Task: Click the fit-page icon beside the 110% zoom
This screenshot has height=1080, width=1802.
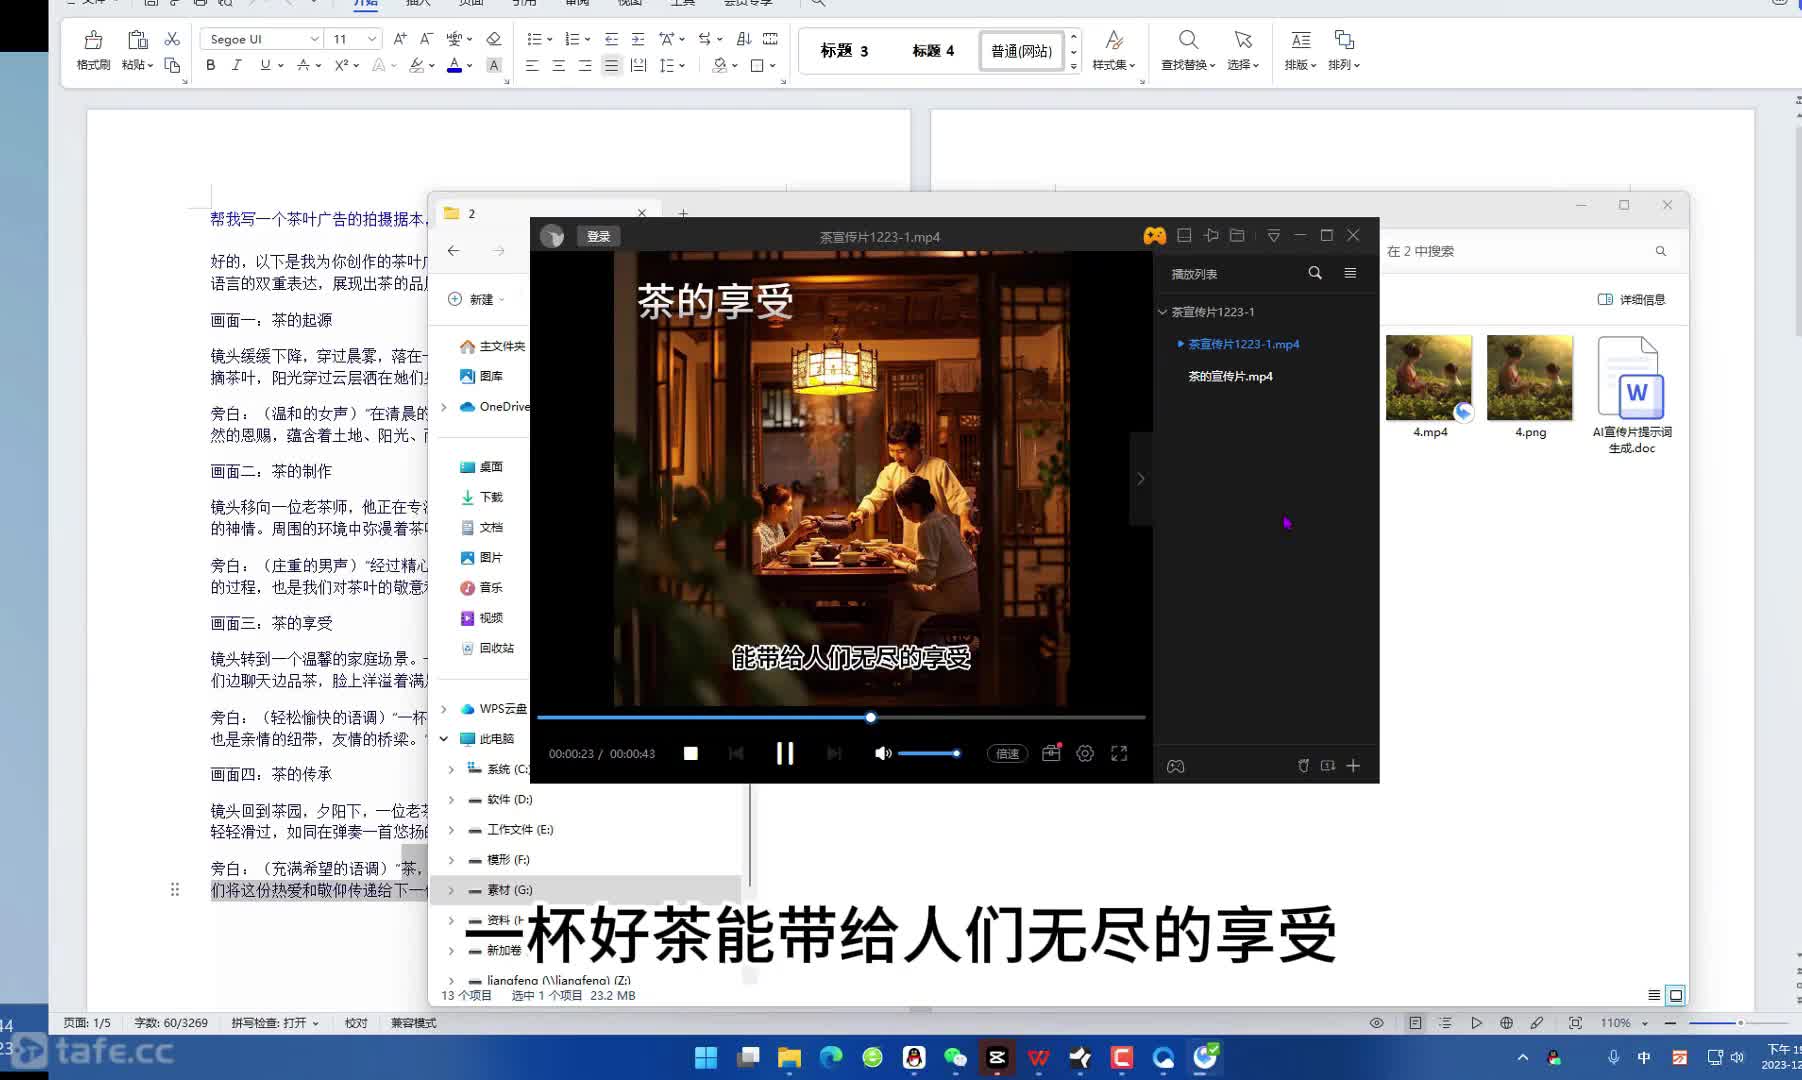Action: pyautogui.click(x=1575, y=1023)
